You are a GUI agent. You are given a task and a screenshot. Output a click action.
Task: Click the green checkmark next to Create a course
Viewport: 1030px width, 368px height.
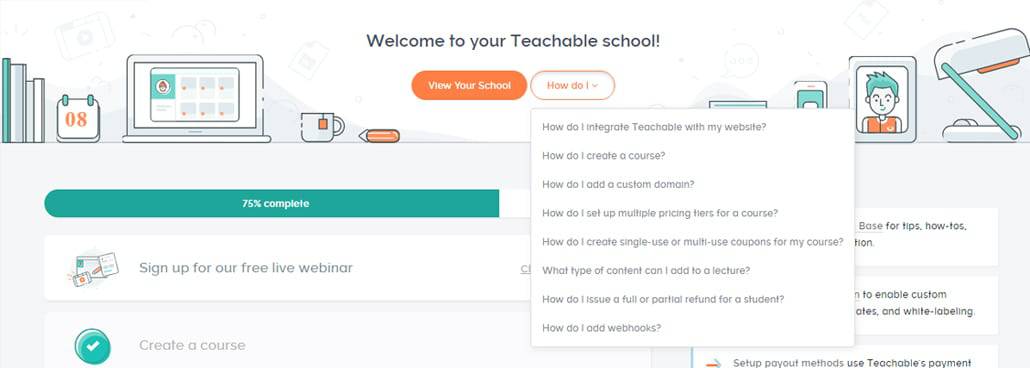pyautogui.click(x=93, y=346)
